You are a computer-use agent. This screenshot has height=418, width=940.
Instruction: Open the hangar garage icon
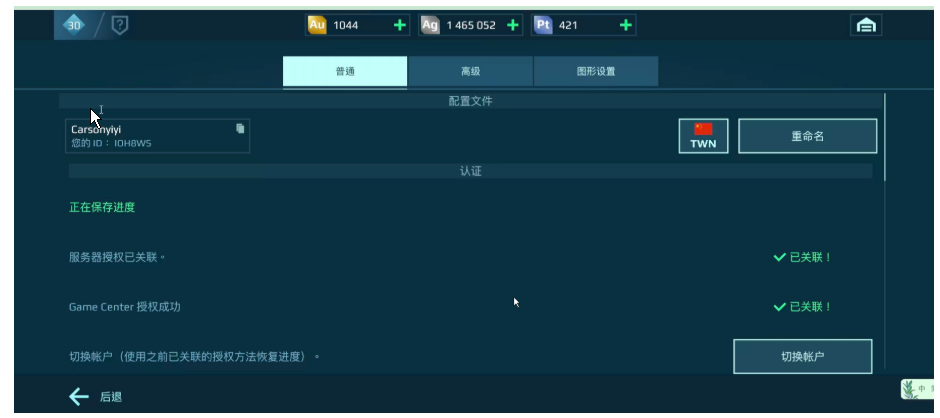[866, 25]
